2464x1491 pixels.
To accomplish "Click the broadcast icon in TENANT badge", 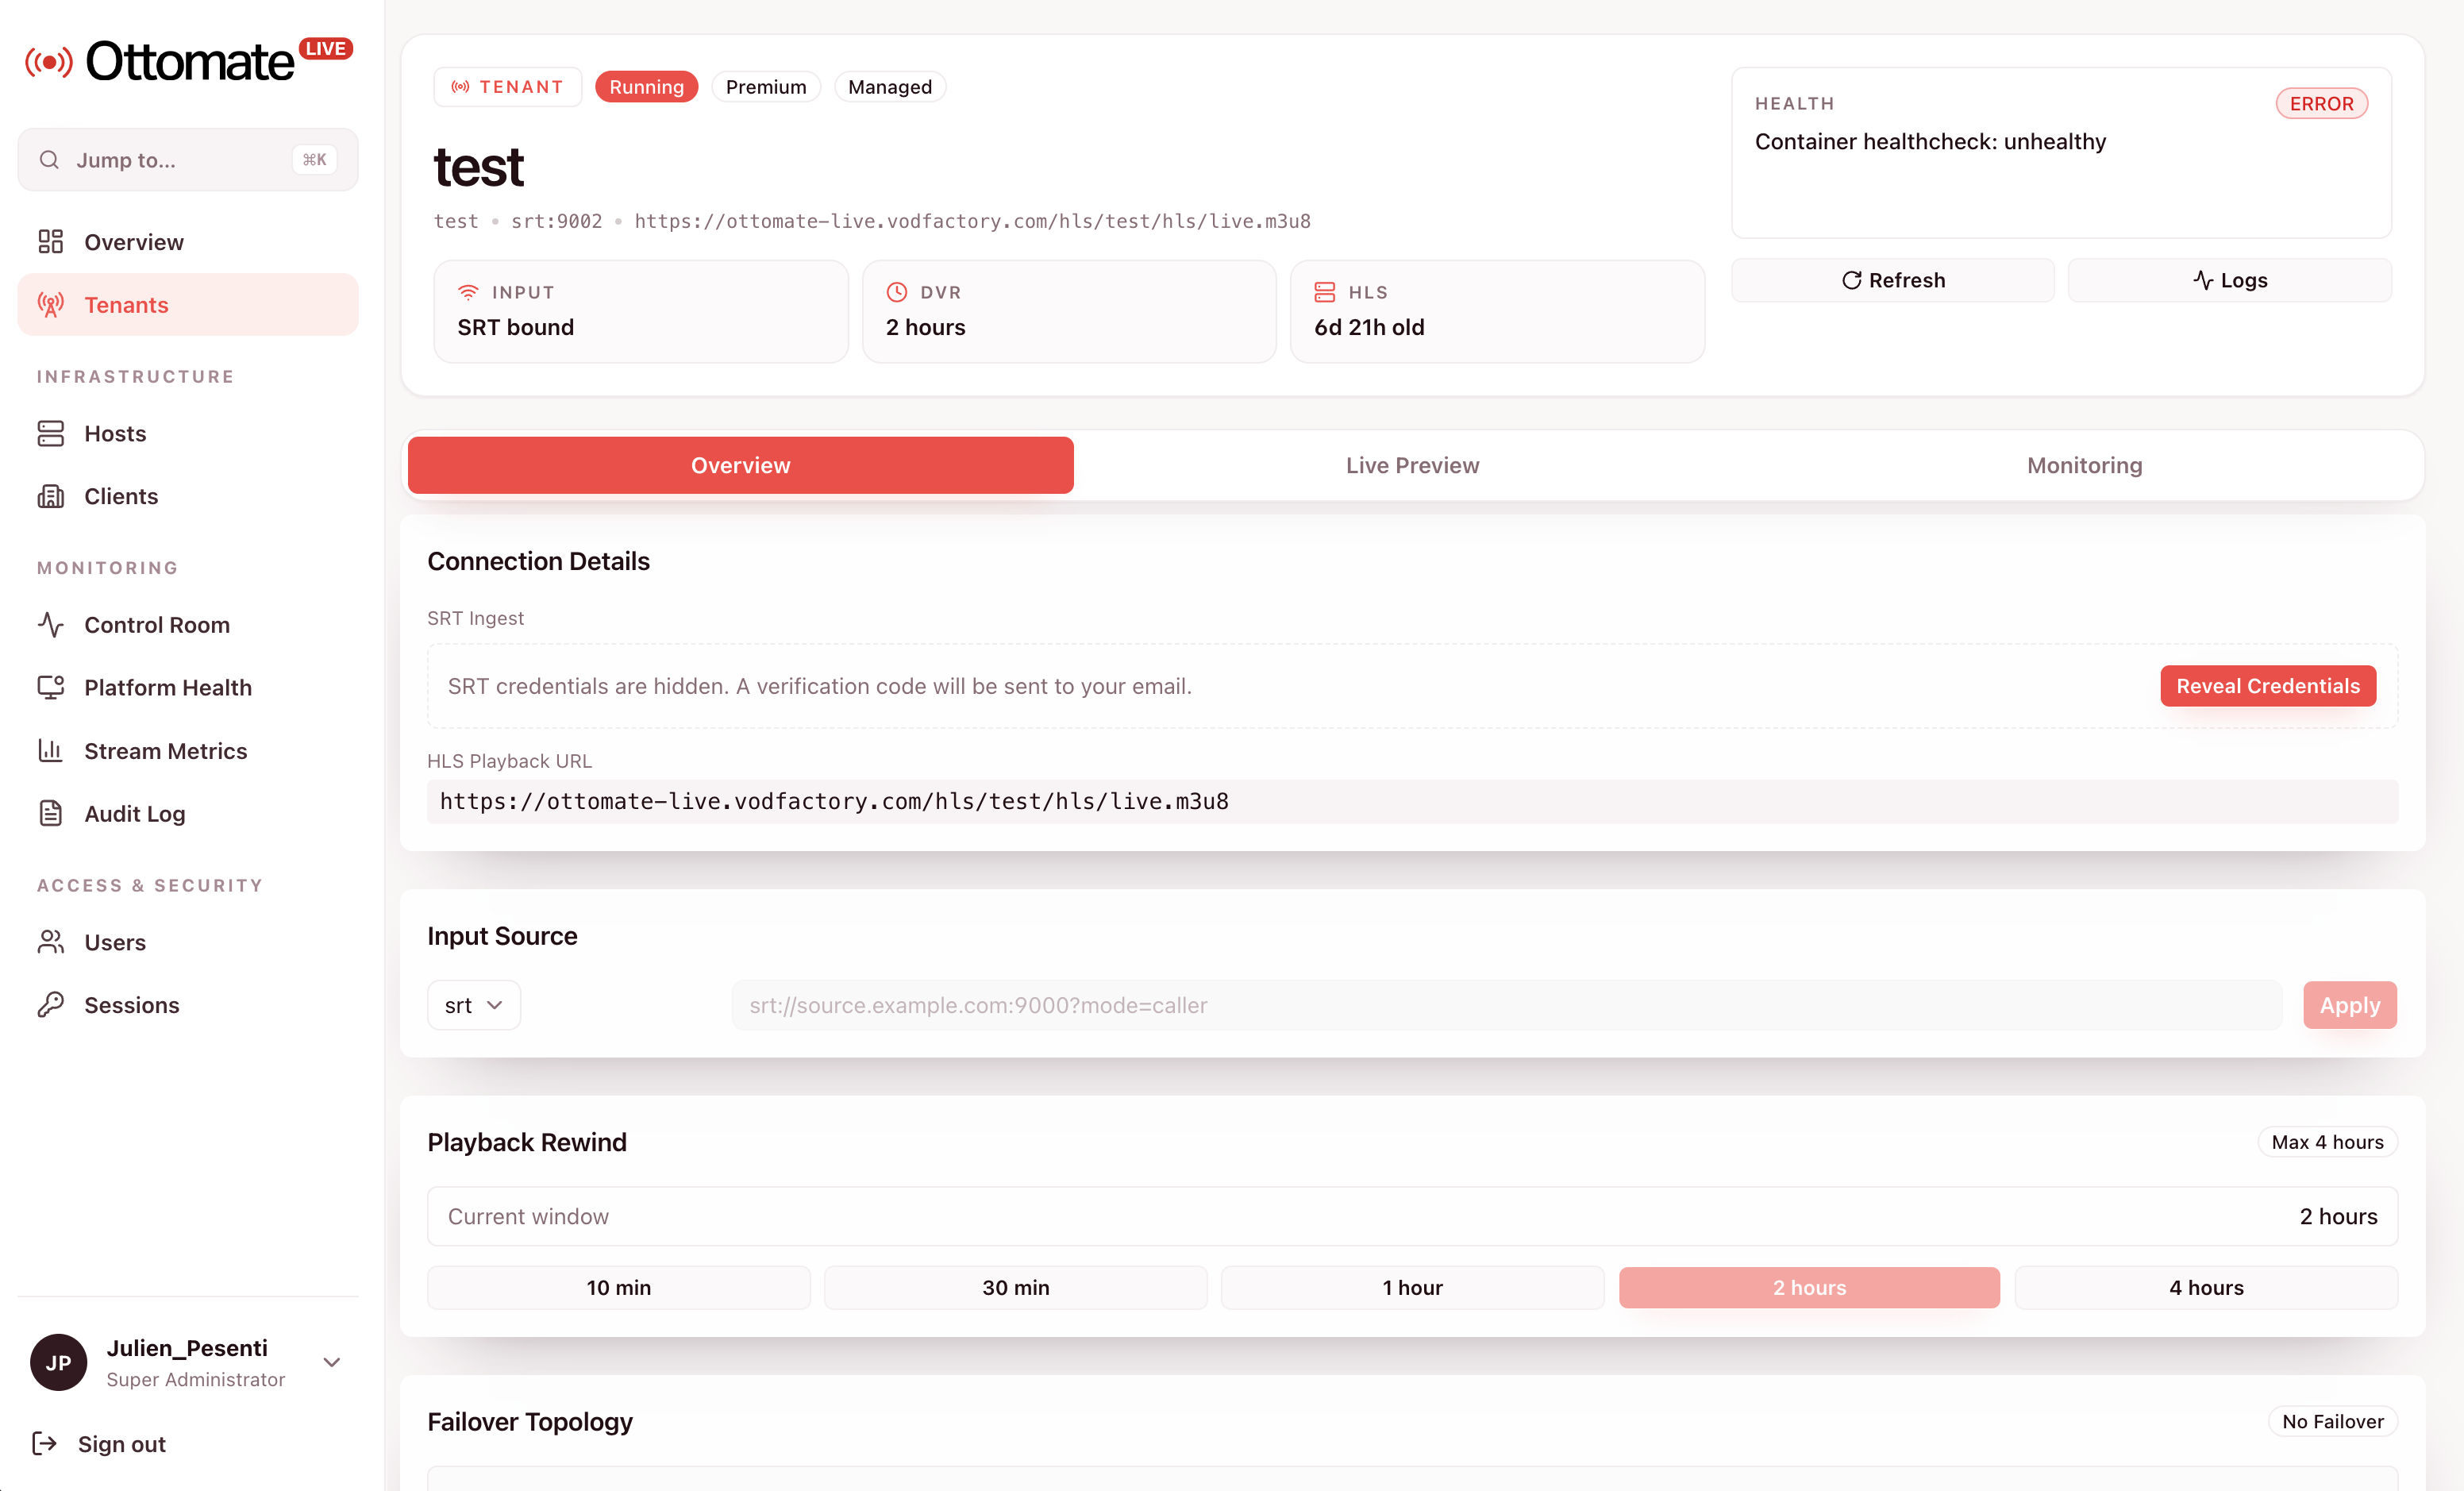I will tap(461, 87).
